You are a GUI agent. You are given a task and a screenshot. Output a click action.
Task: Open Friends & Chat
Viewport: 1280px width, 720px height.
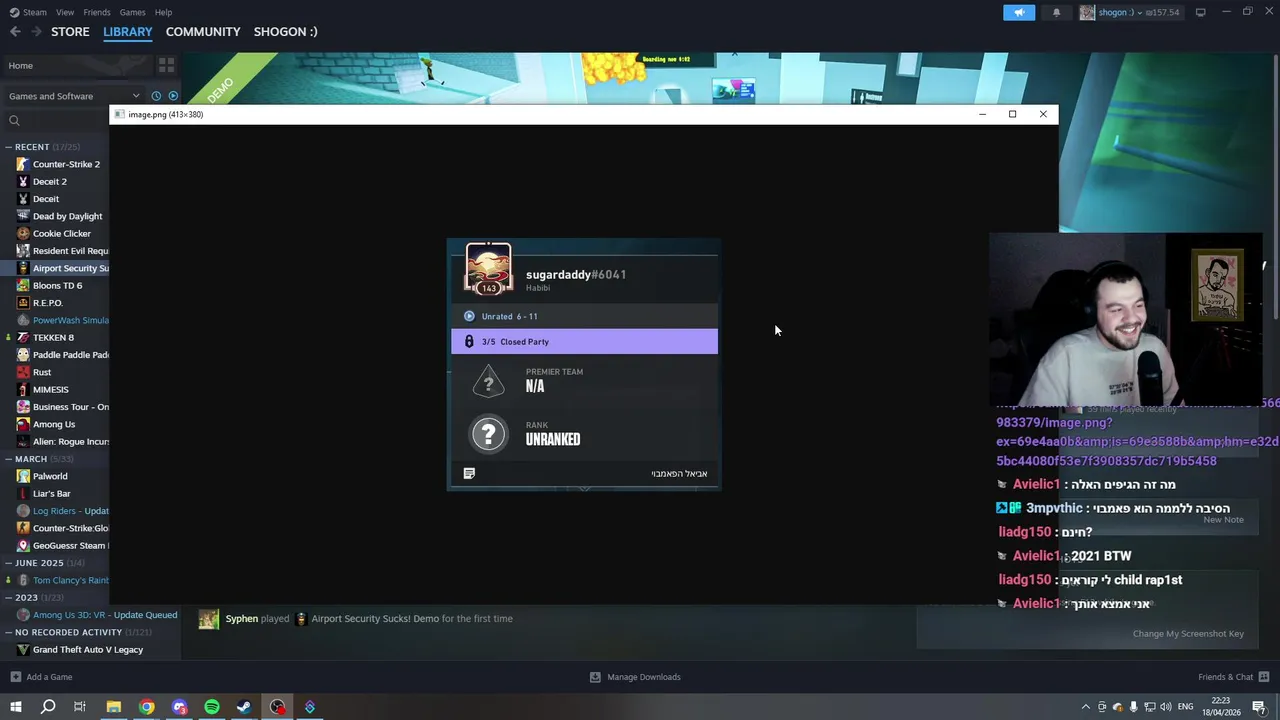[1233, 677]
